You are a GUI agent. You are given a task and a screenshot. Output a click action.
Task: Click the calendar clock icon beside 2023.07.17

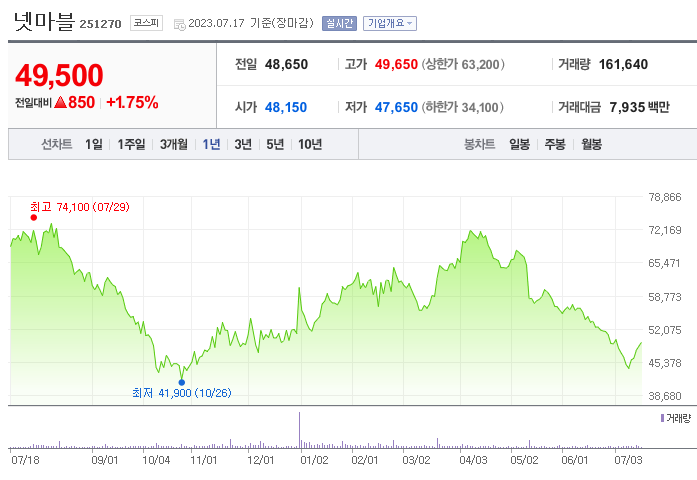(180, 25)
